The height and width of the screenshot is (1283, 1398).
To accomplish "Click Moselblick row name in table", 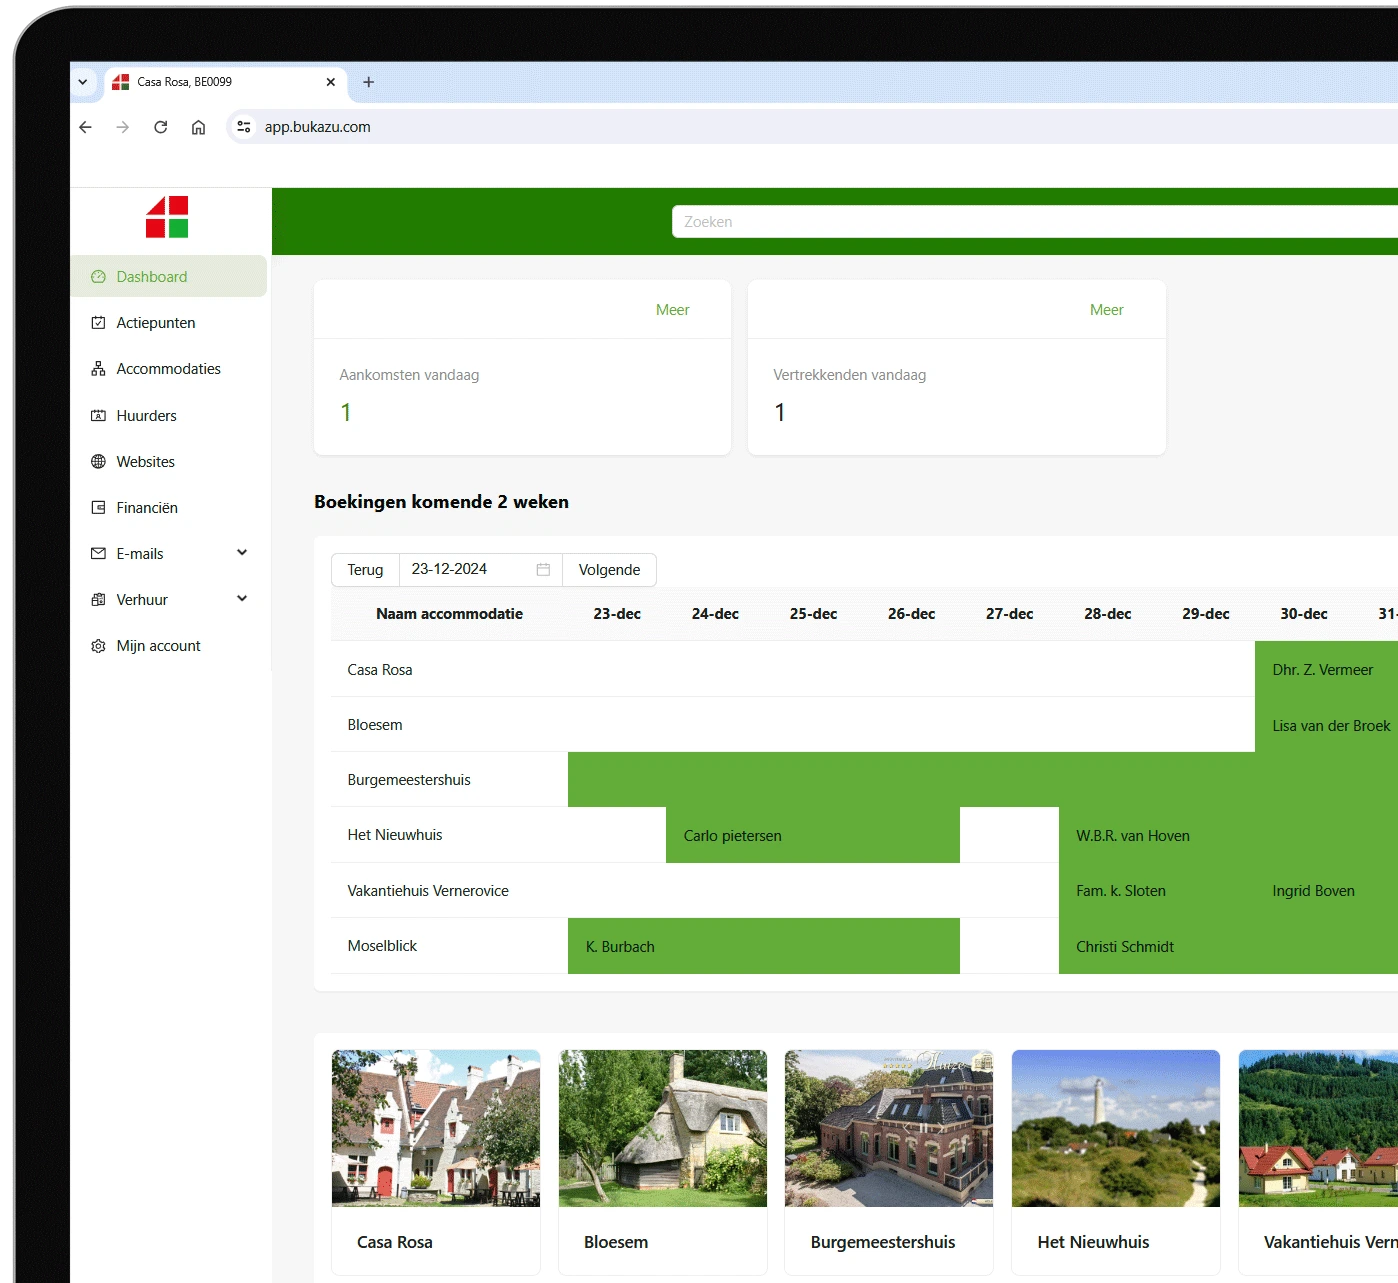I will 382,946.
